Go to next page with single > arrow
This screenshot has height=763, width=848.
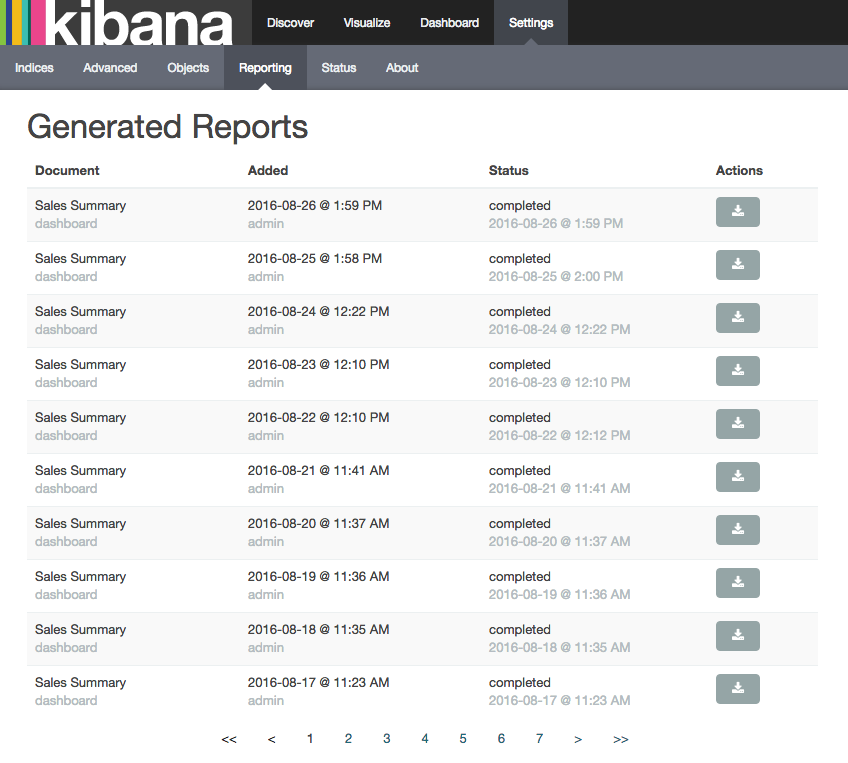pos(578,739)
